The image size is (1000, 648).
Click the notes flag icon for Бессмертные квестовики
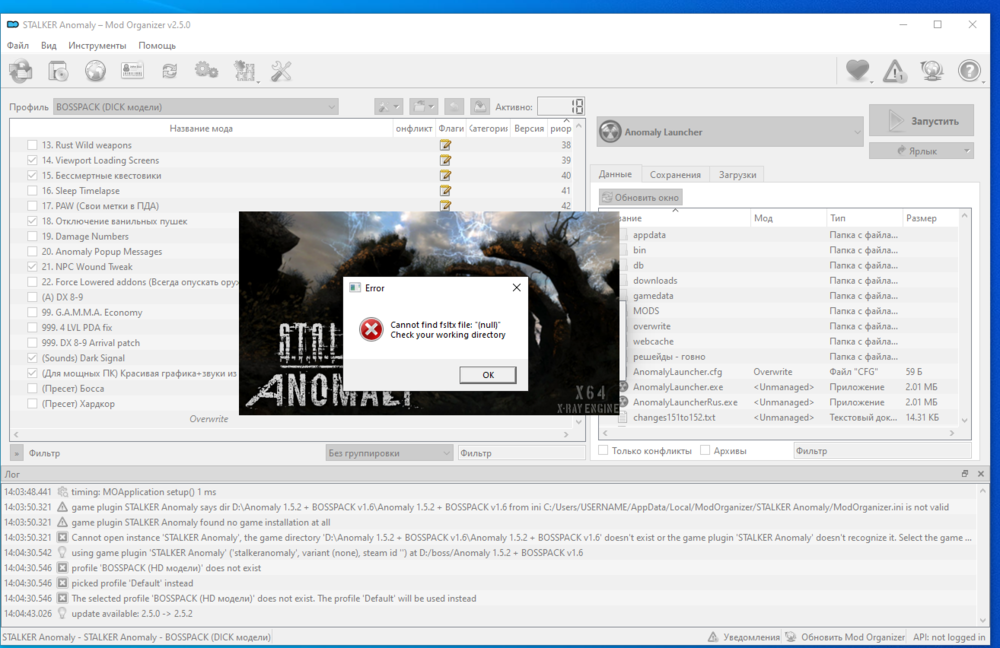[x=445, y=175]
